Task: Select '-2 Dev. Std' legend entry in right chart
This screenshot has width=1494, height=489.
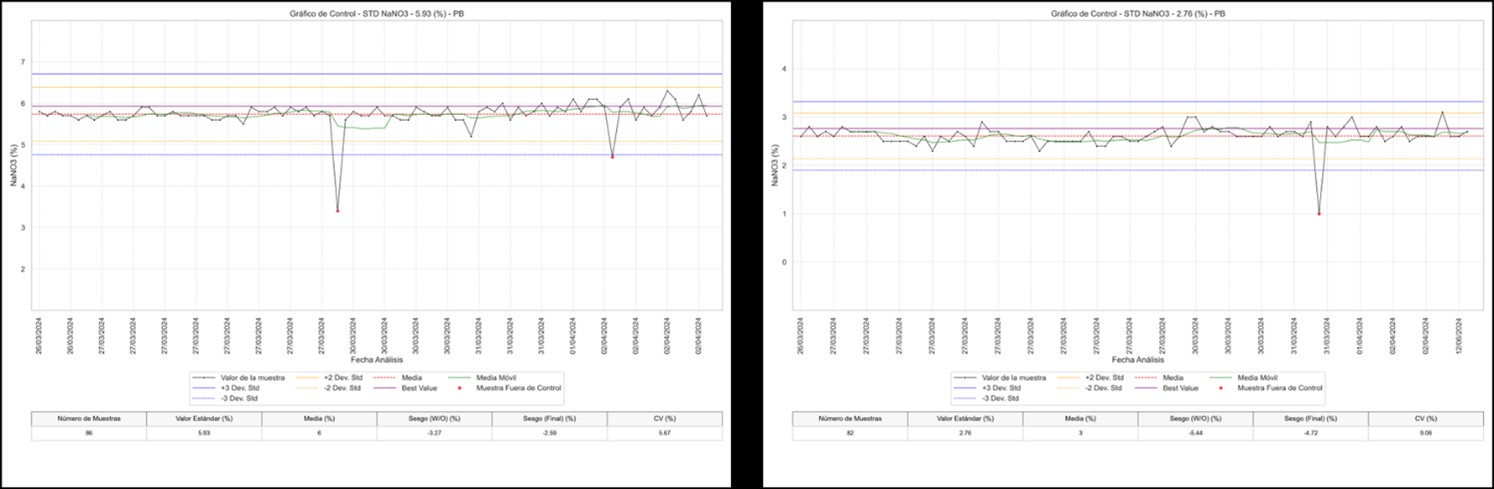Action: click(x=1089, y=388)
